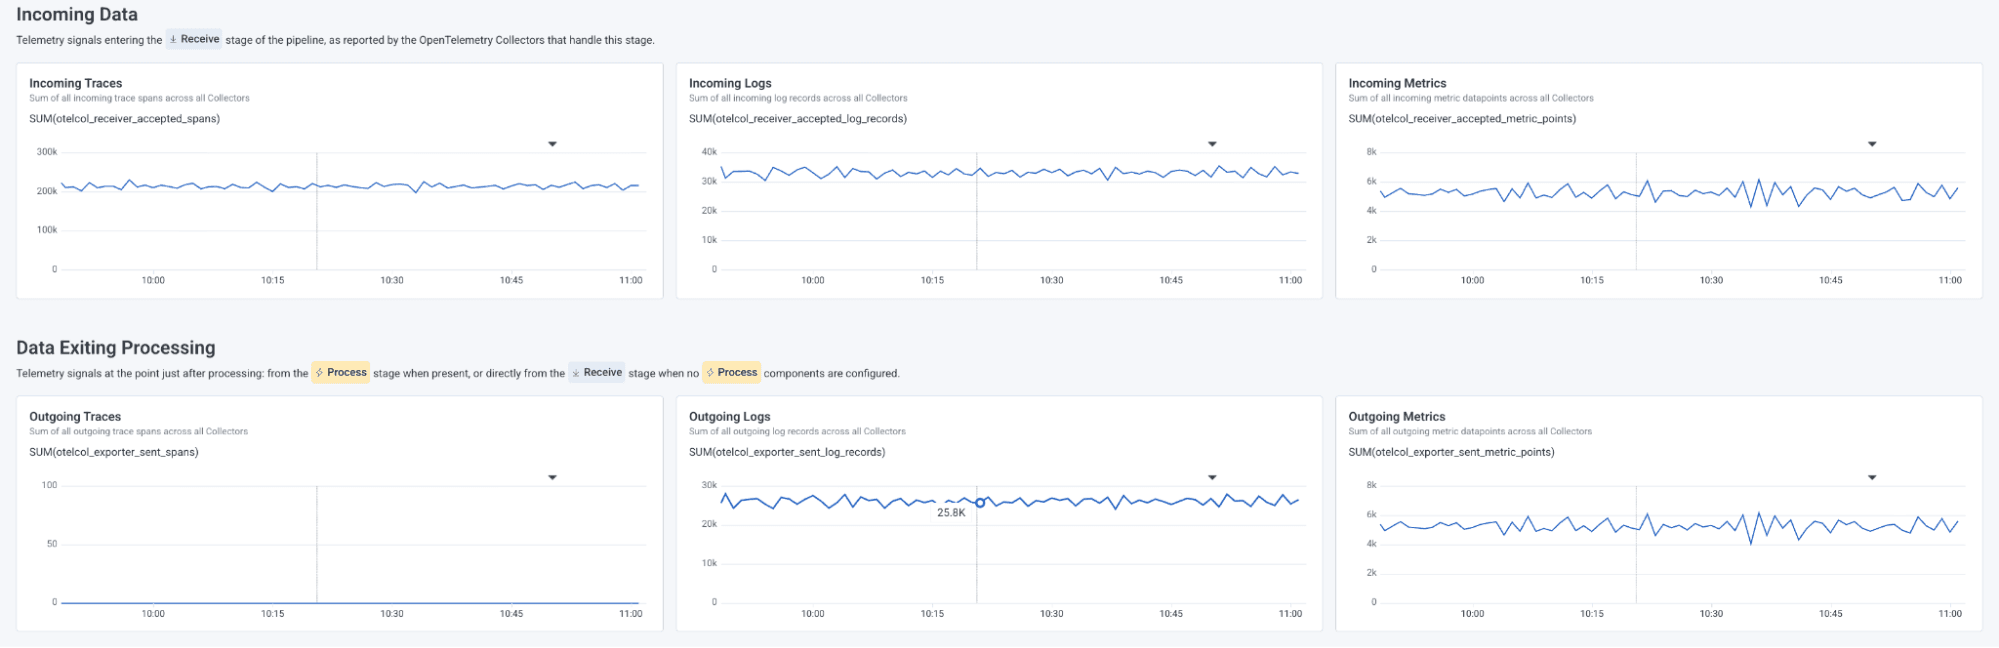Click the triangle marker above Outgoing Traces chart
This screenshot has height=648, width=1999.
click(552, 477)
